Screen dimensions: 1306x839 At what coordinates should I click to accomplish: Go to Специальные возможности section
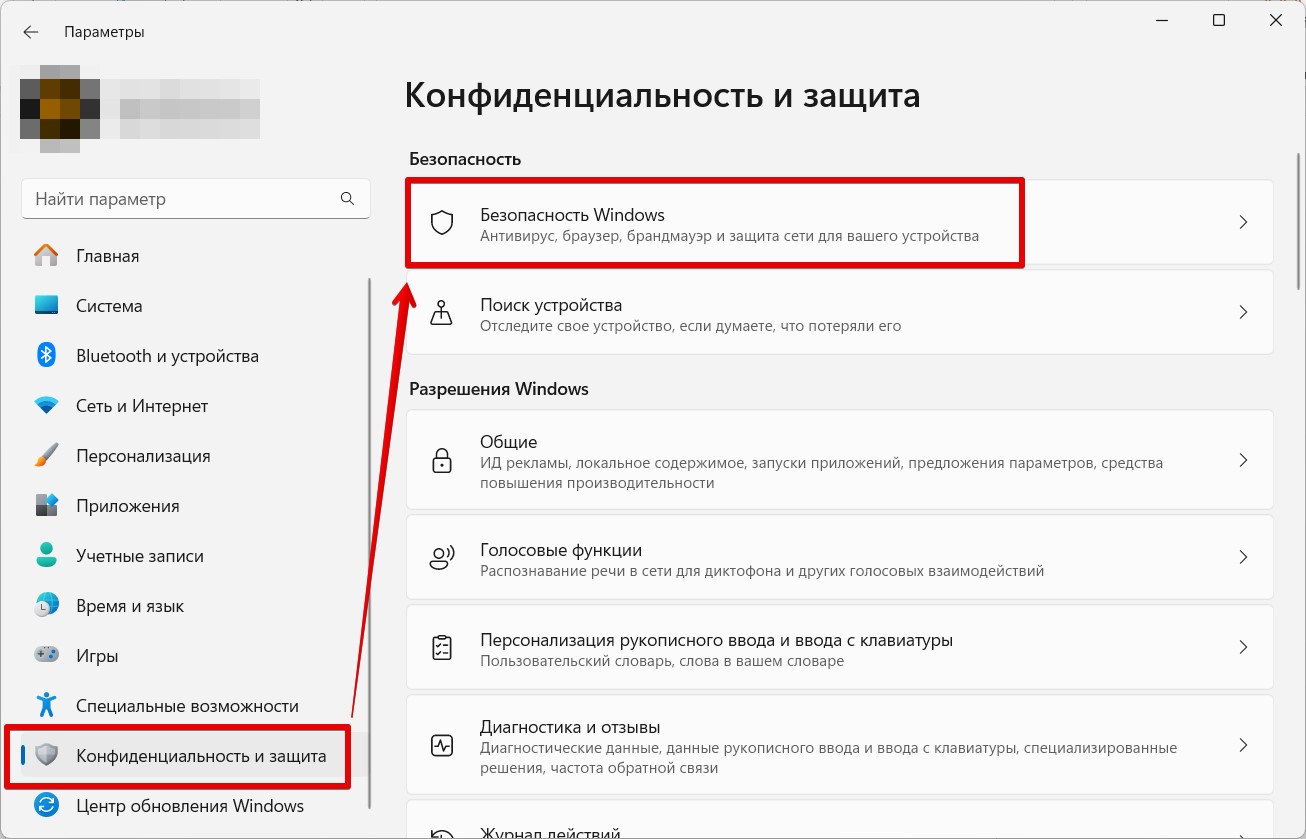(194, 706)
